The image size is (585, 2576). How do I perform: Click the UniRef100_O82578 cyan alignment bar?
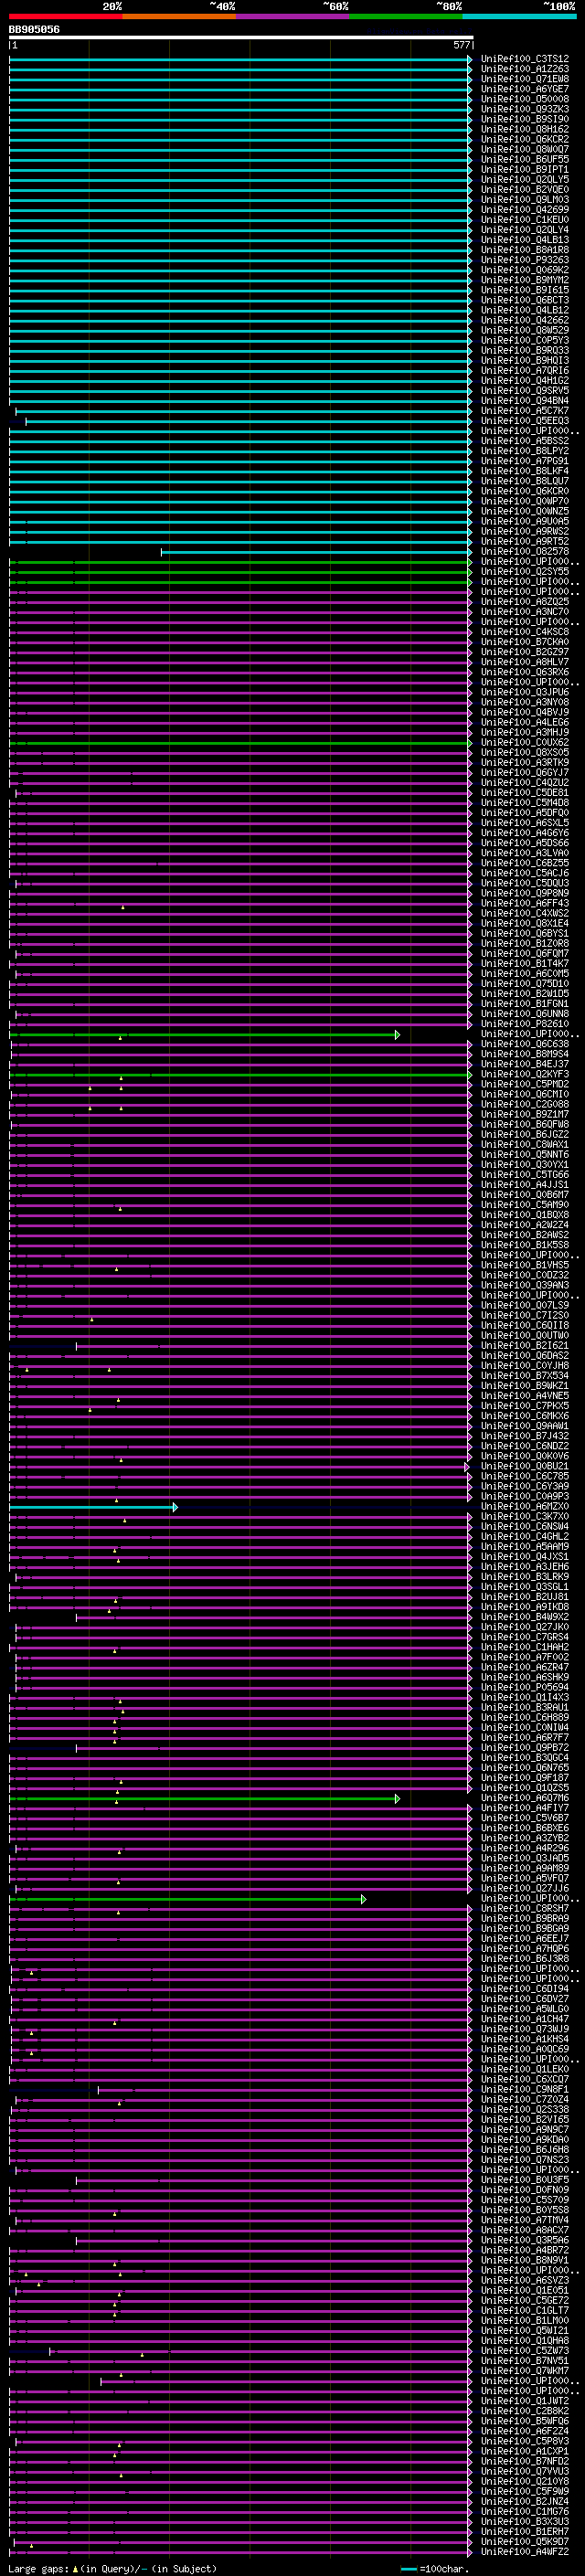pos(316,552)
